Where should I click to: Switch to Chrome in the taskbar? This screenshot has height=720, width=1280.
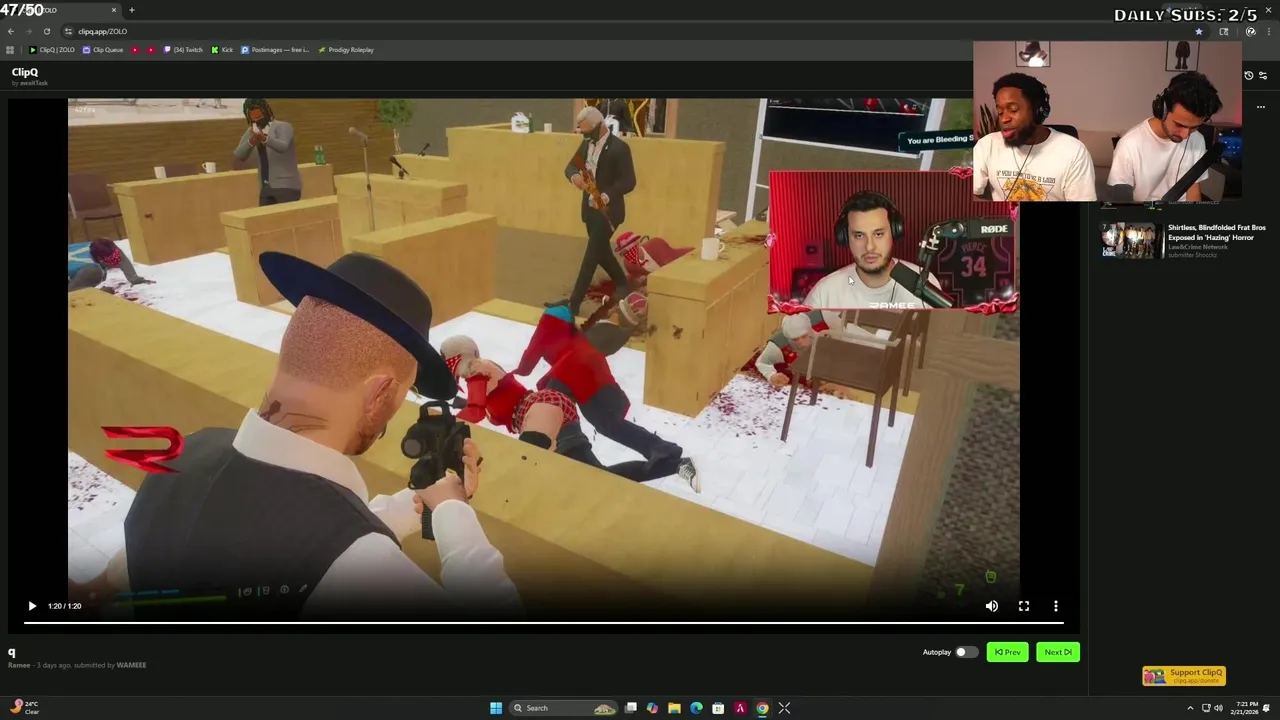pos(762,708)
